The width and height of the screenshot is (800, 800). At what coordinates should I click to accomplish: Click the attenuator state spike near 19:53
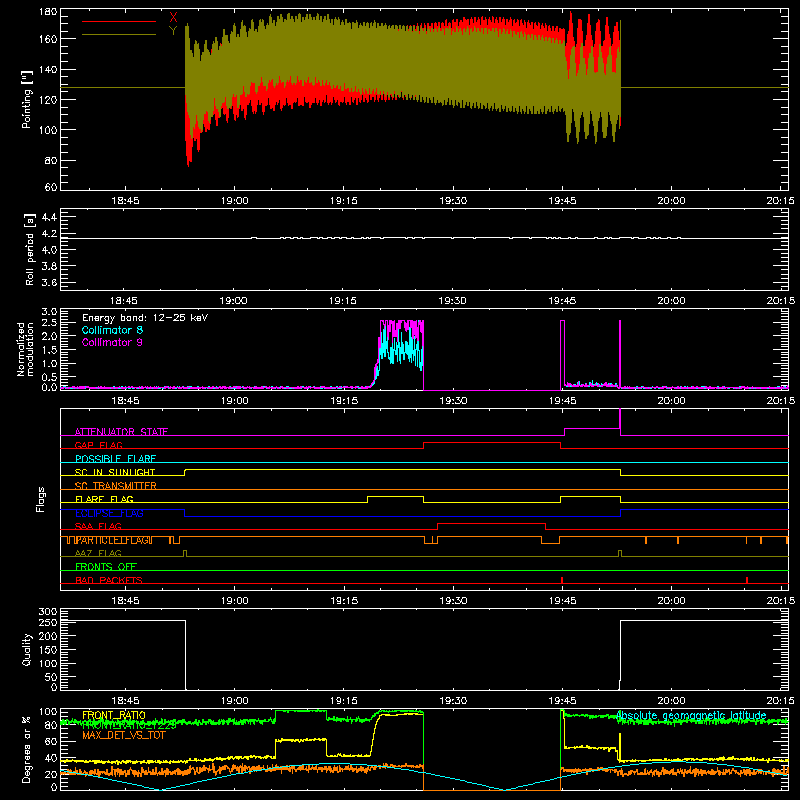620,421
